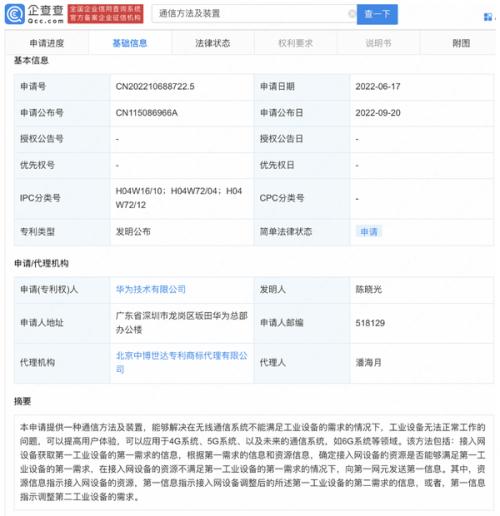The image size is (500, 516).
Task: Click the blue icon at top right
Action: point(488,17)
